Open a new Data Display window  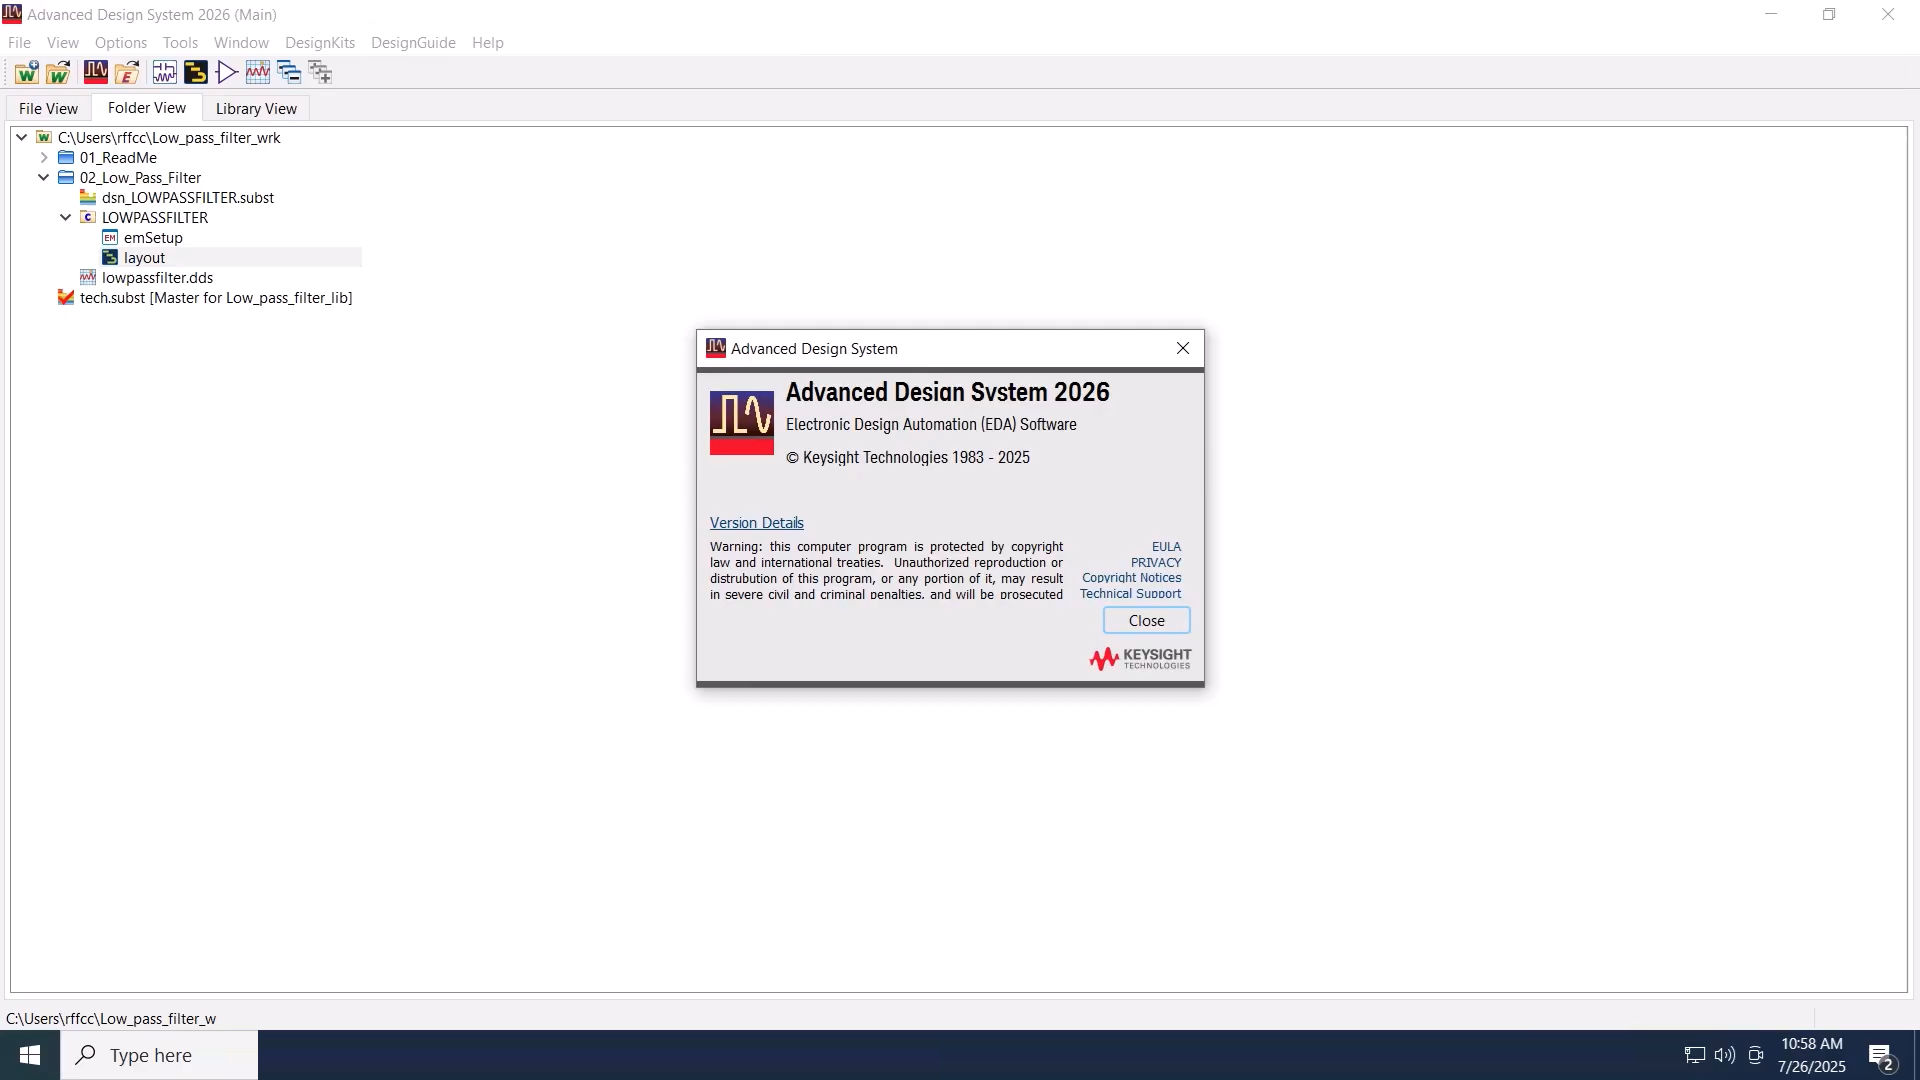(258, 72)
